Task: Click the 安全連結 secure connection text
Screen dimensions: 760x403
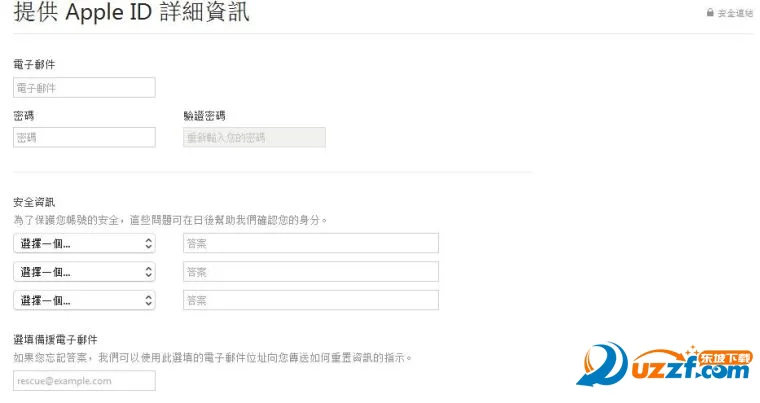Action: point(735,13)
